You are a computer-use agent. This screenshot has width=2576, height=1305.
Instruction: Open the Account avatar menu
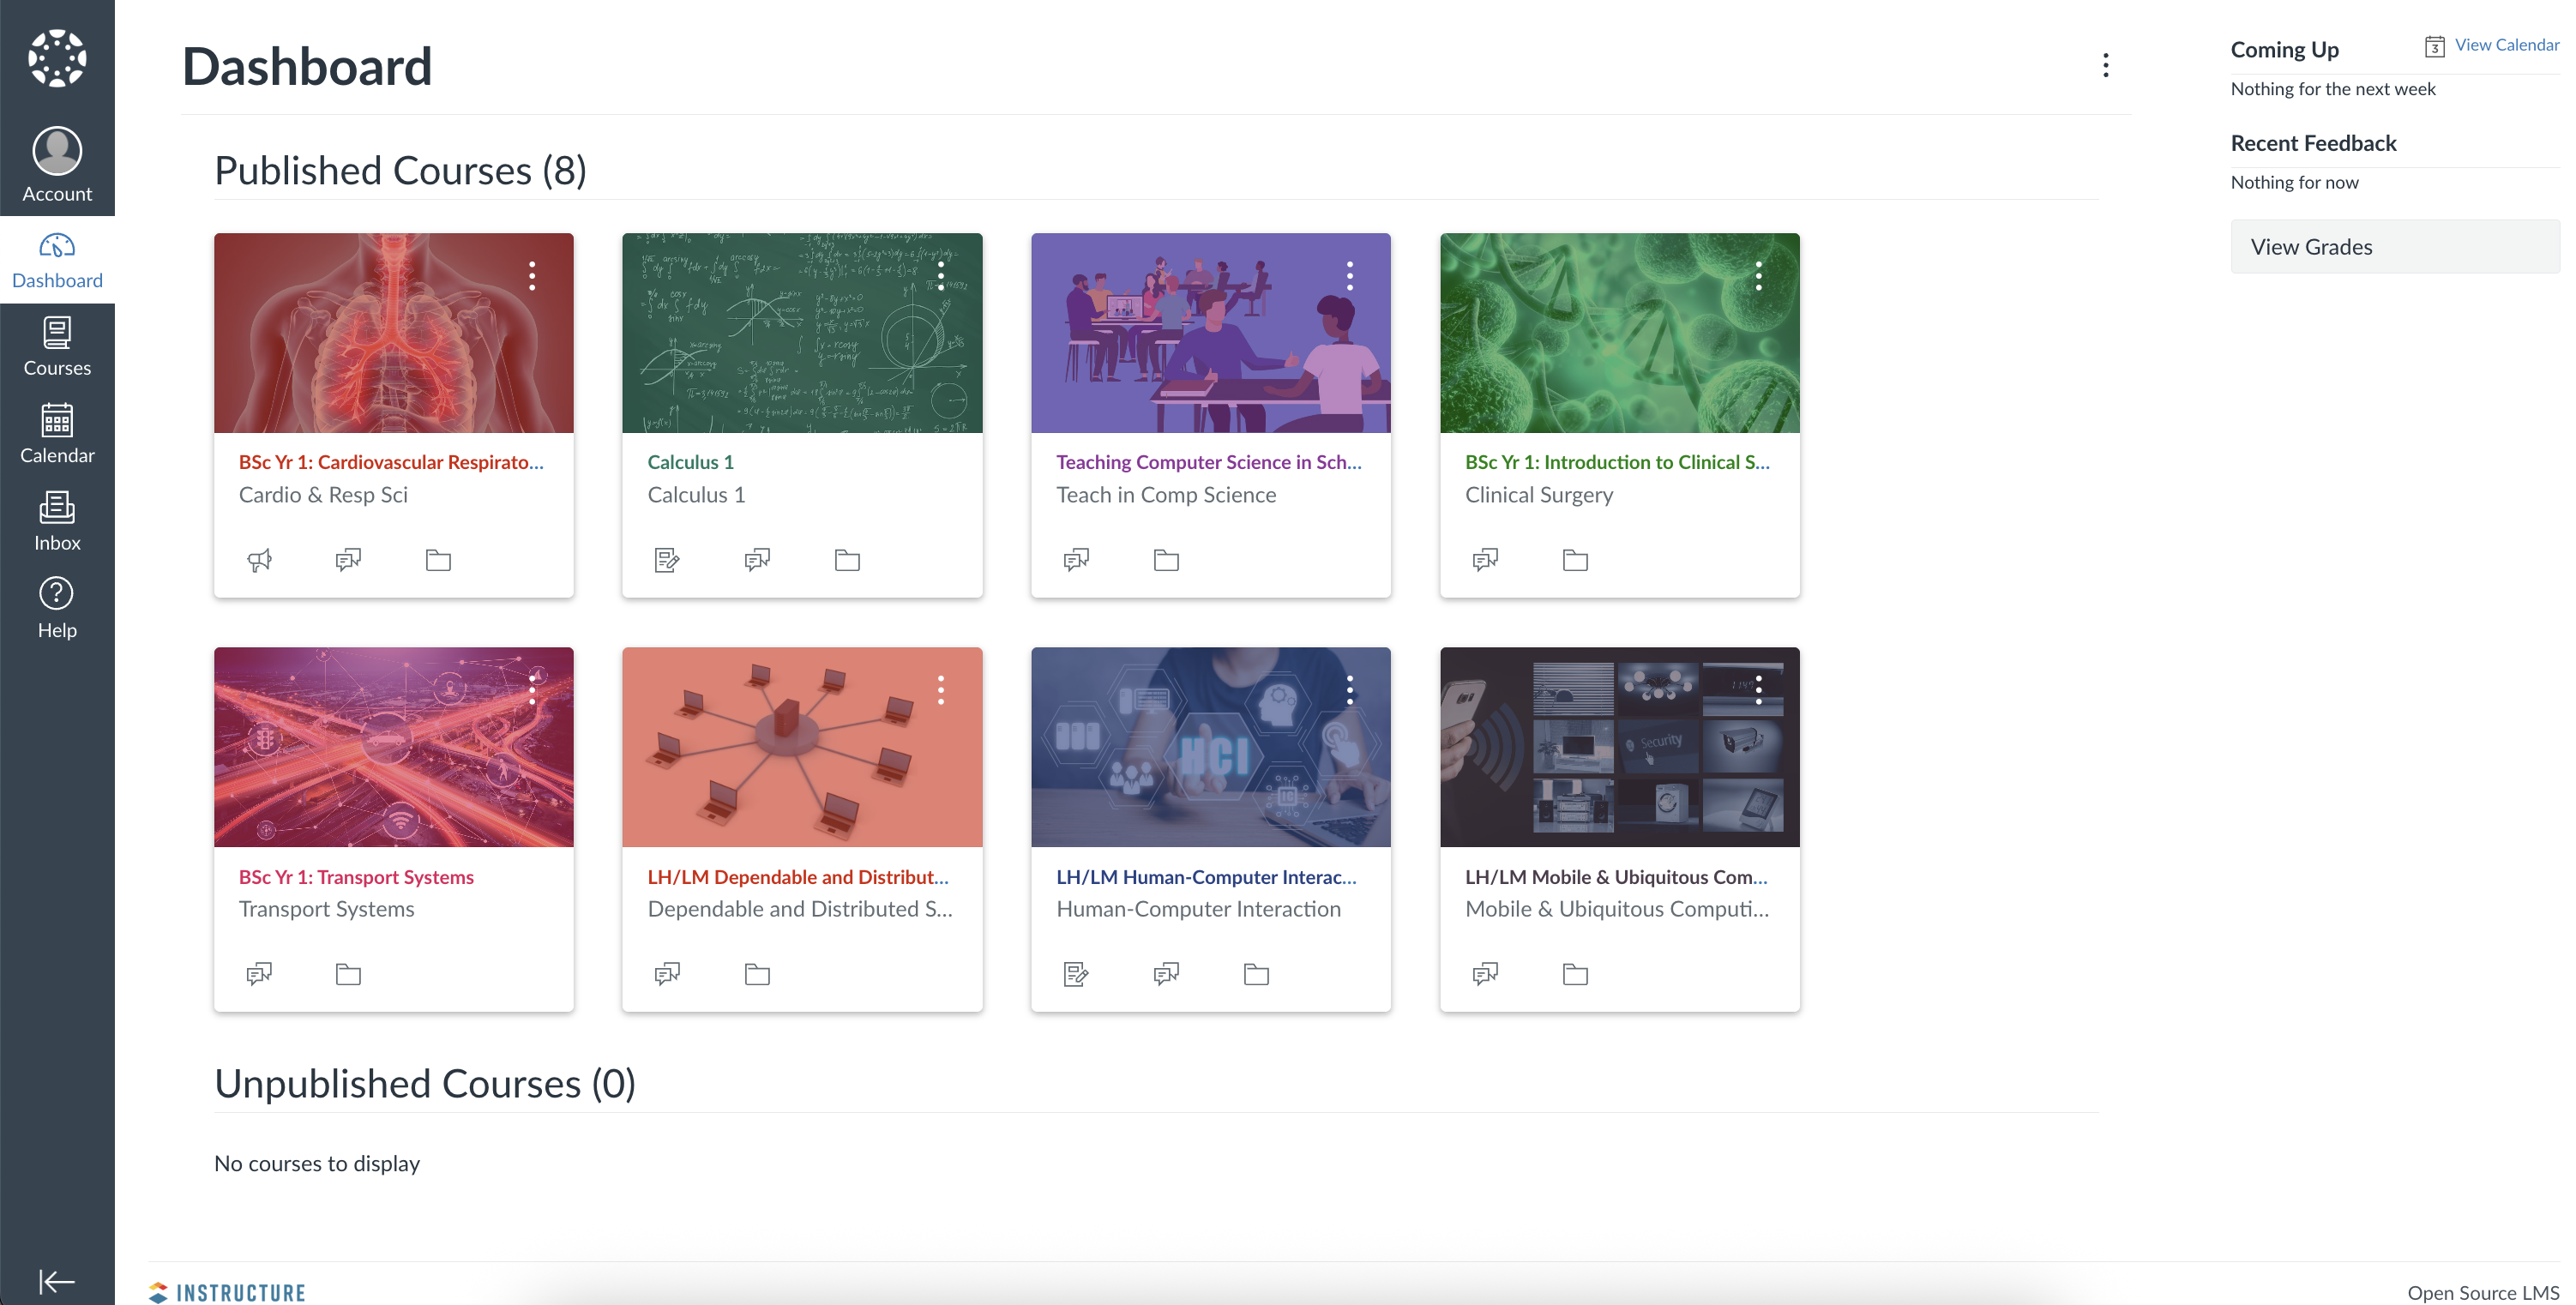57,164
